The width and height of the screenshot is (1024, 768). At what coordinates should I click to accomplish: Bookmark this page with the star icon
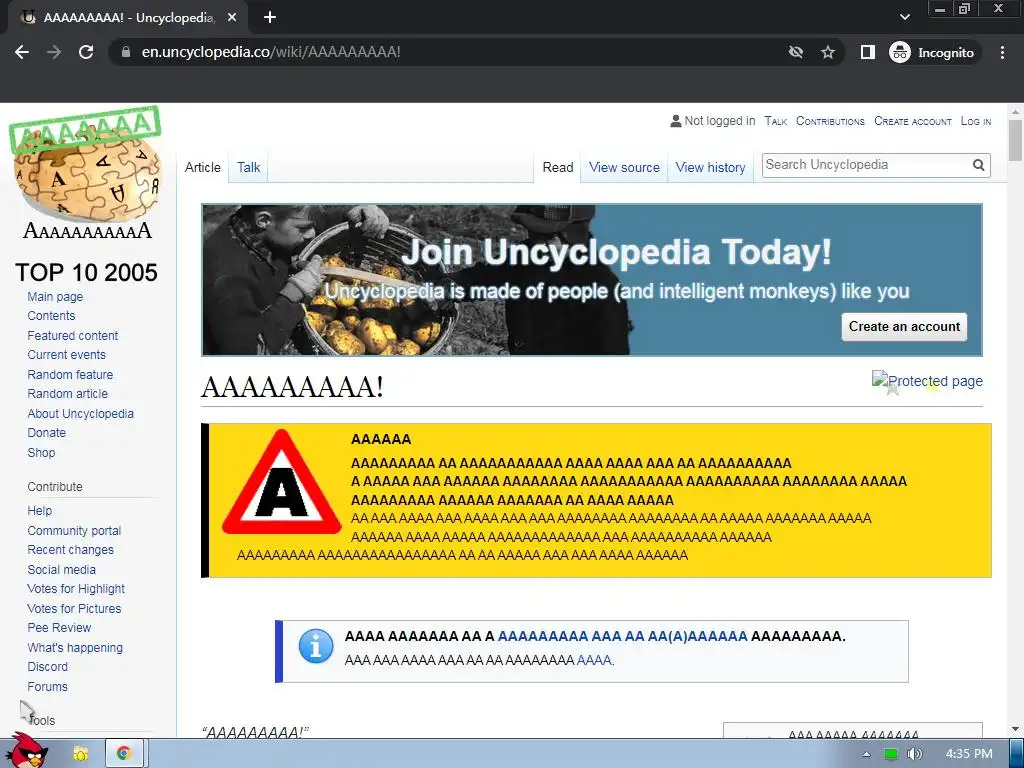(x=827, y=52)
